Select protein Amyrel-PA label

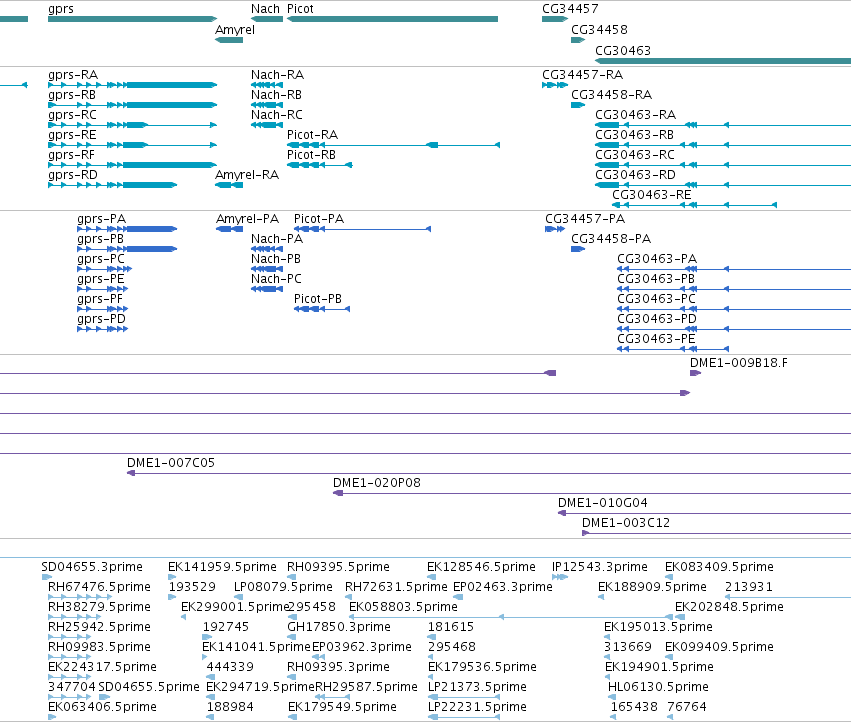click(247, 219)
